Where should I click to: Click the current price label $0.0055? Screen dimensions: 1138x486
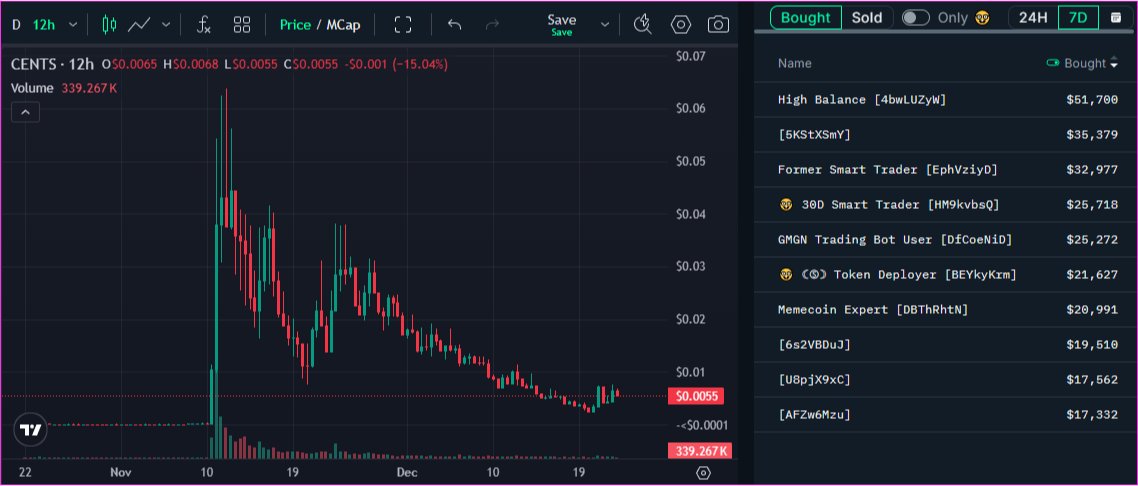[x=696, y=396]
